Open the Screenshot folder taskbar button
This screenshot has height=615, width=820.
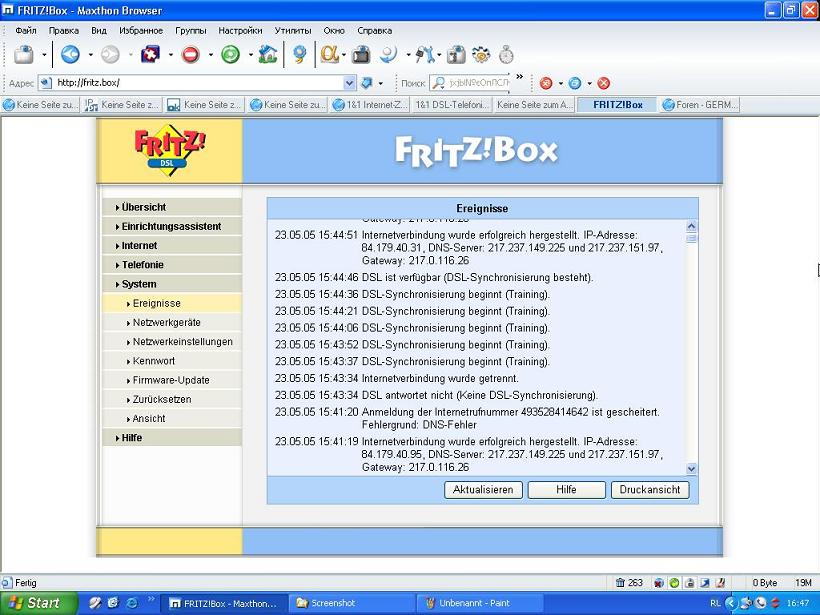coord(352,603)
